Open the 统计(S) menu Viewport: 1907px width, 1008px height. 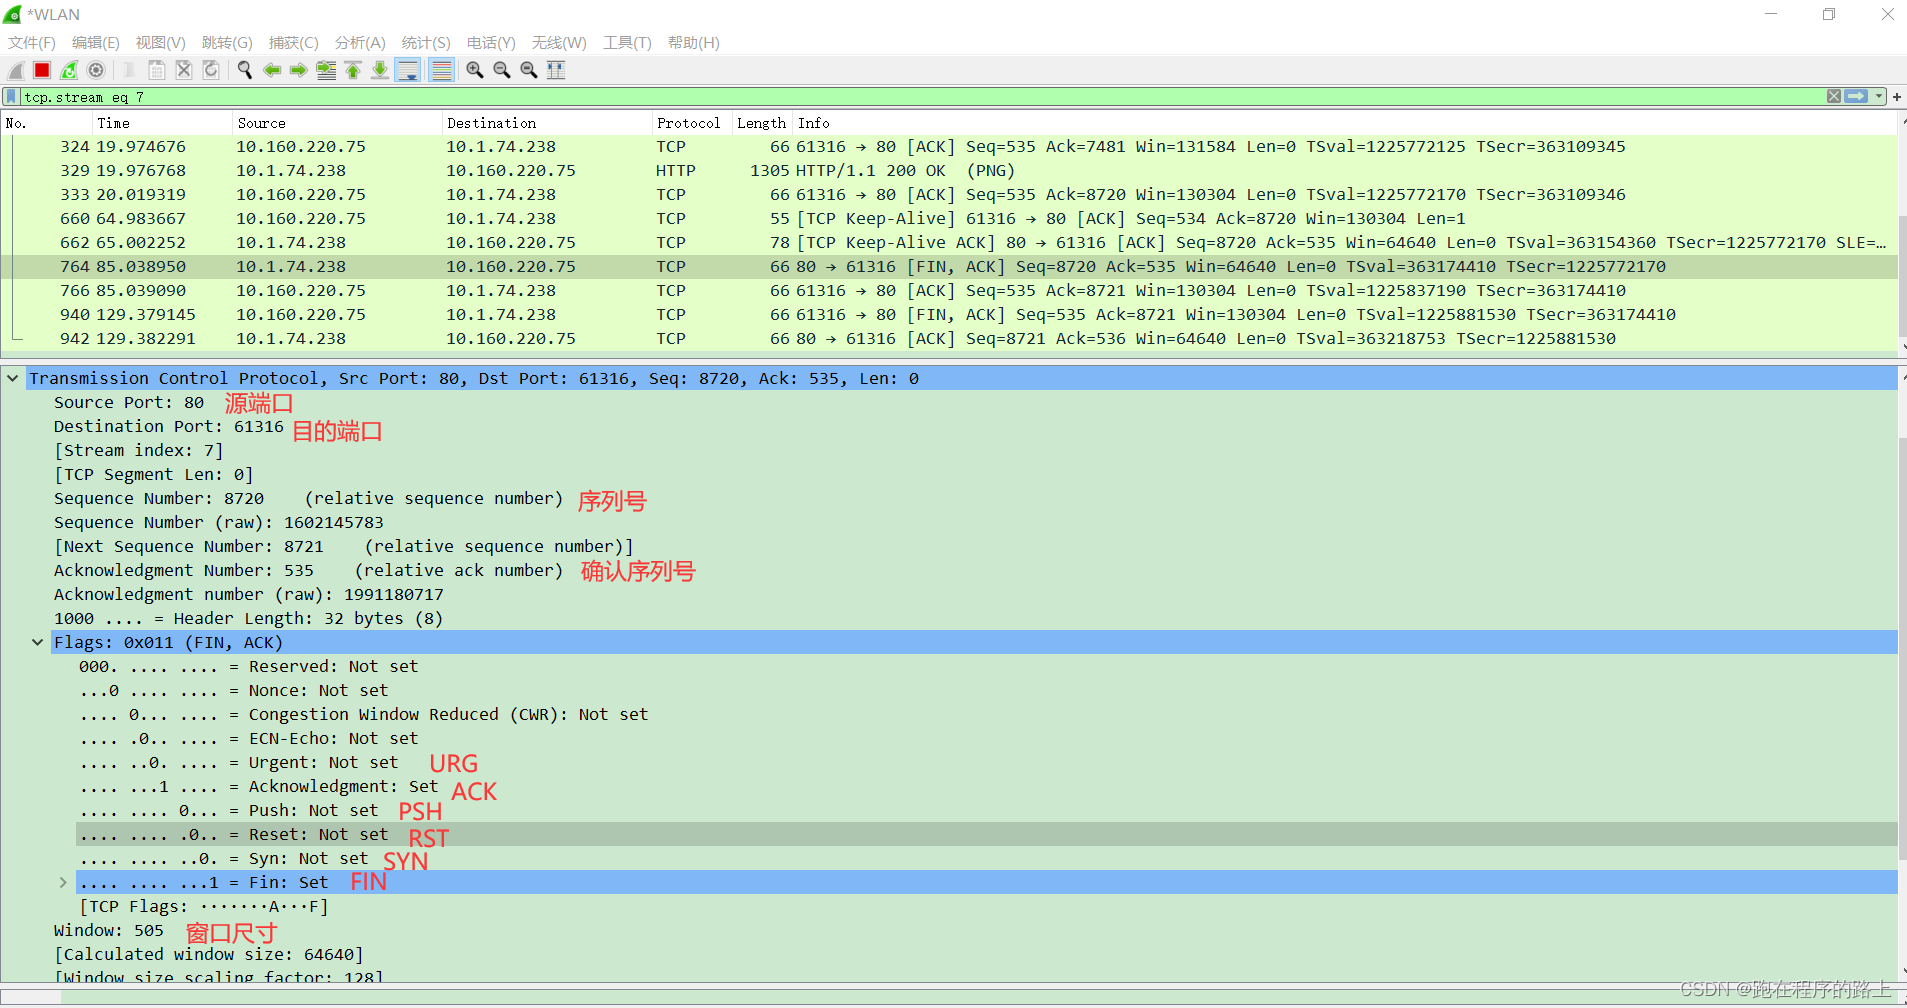(426, 43)
